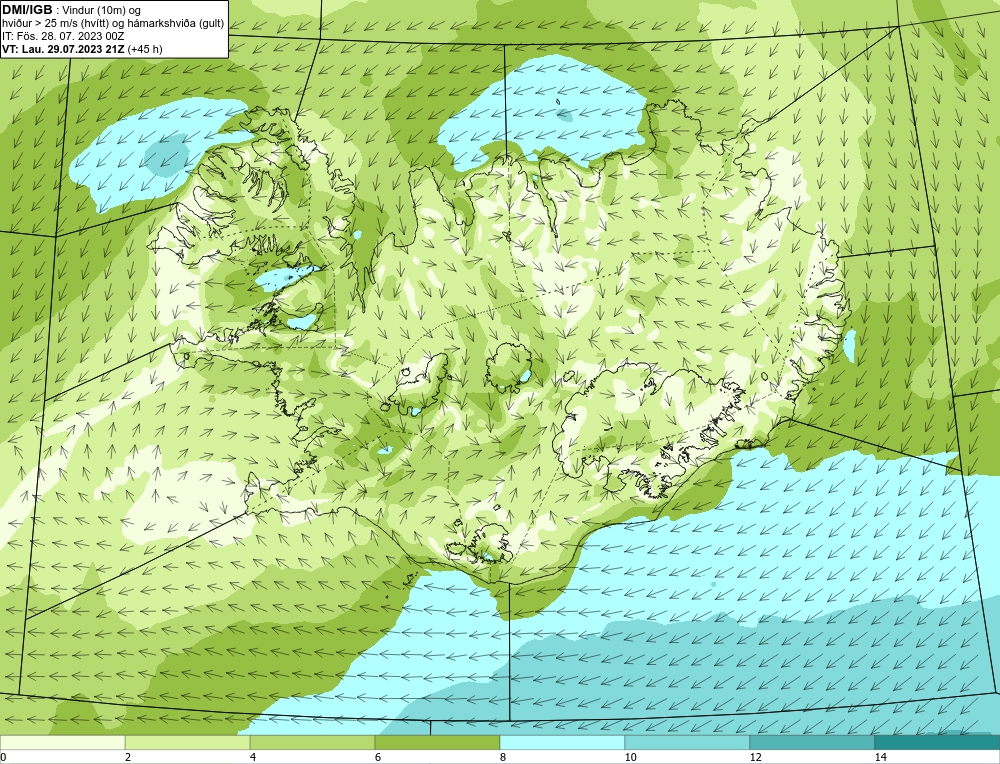Click the legend scale label "14"
The height and width of the screenshot is (764, 1000).
[x=881, y=757]
